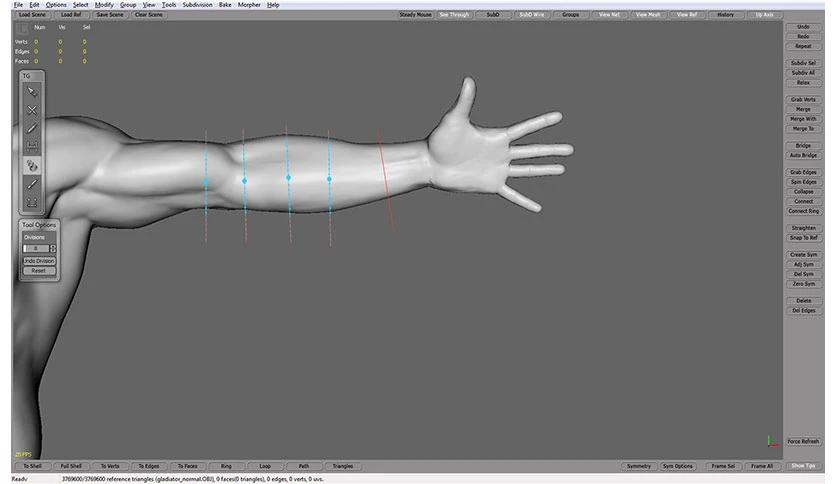Click Save Scene button
The height and width of the screenshot is (484, 836).
click(x=110, y=15)
